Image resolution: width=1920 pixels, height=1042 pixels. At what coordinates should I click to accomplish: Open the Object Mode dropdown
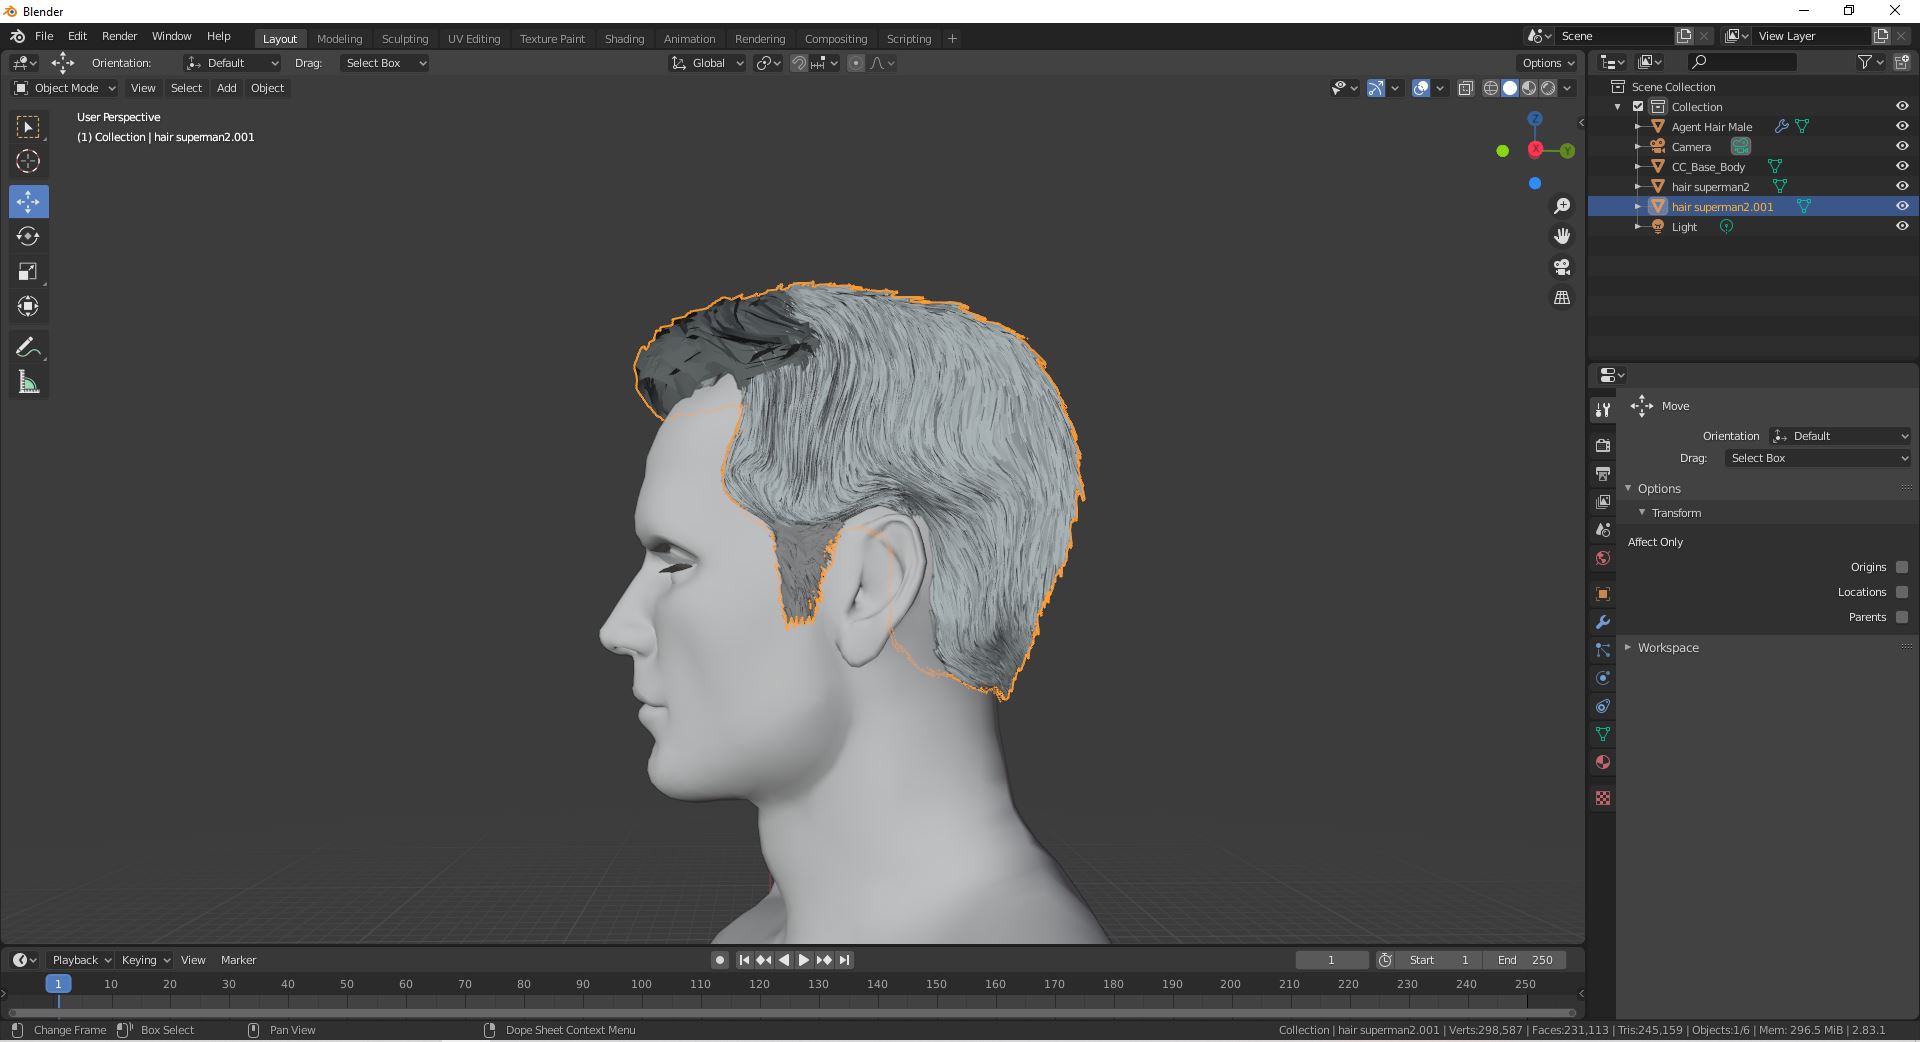(x=65, y=88)
